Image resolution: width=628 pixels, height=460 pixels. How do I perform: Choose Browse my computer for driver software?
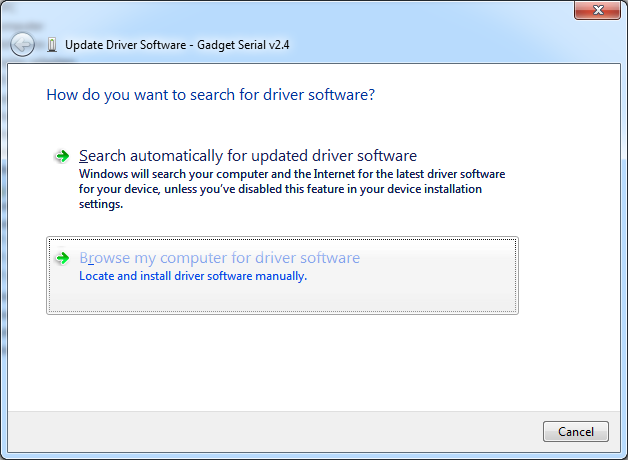282,275
